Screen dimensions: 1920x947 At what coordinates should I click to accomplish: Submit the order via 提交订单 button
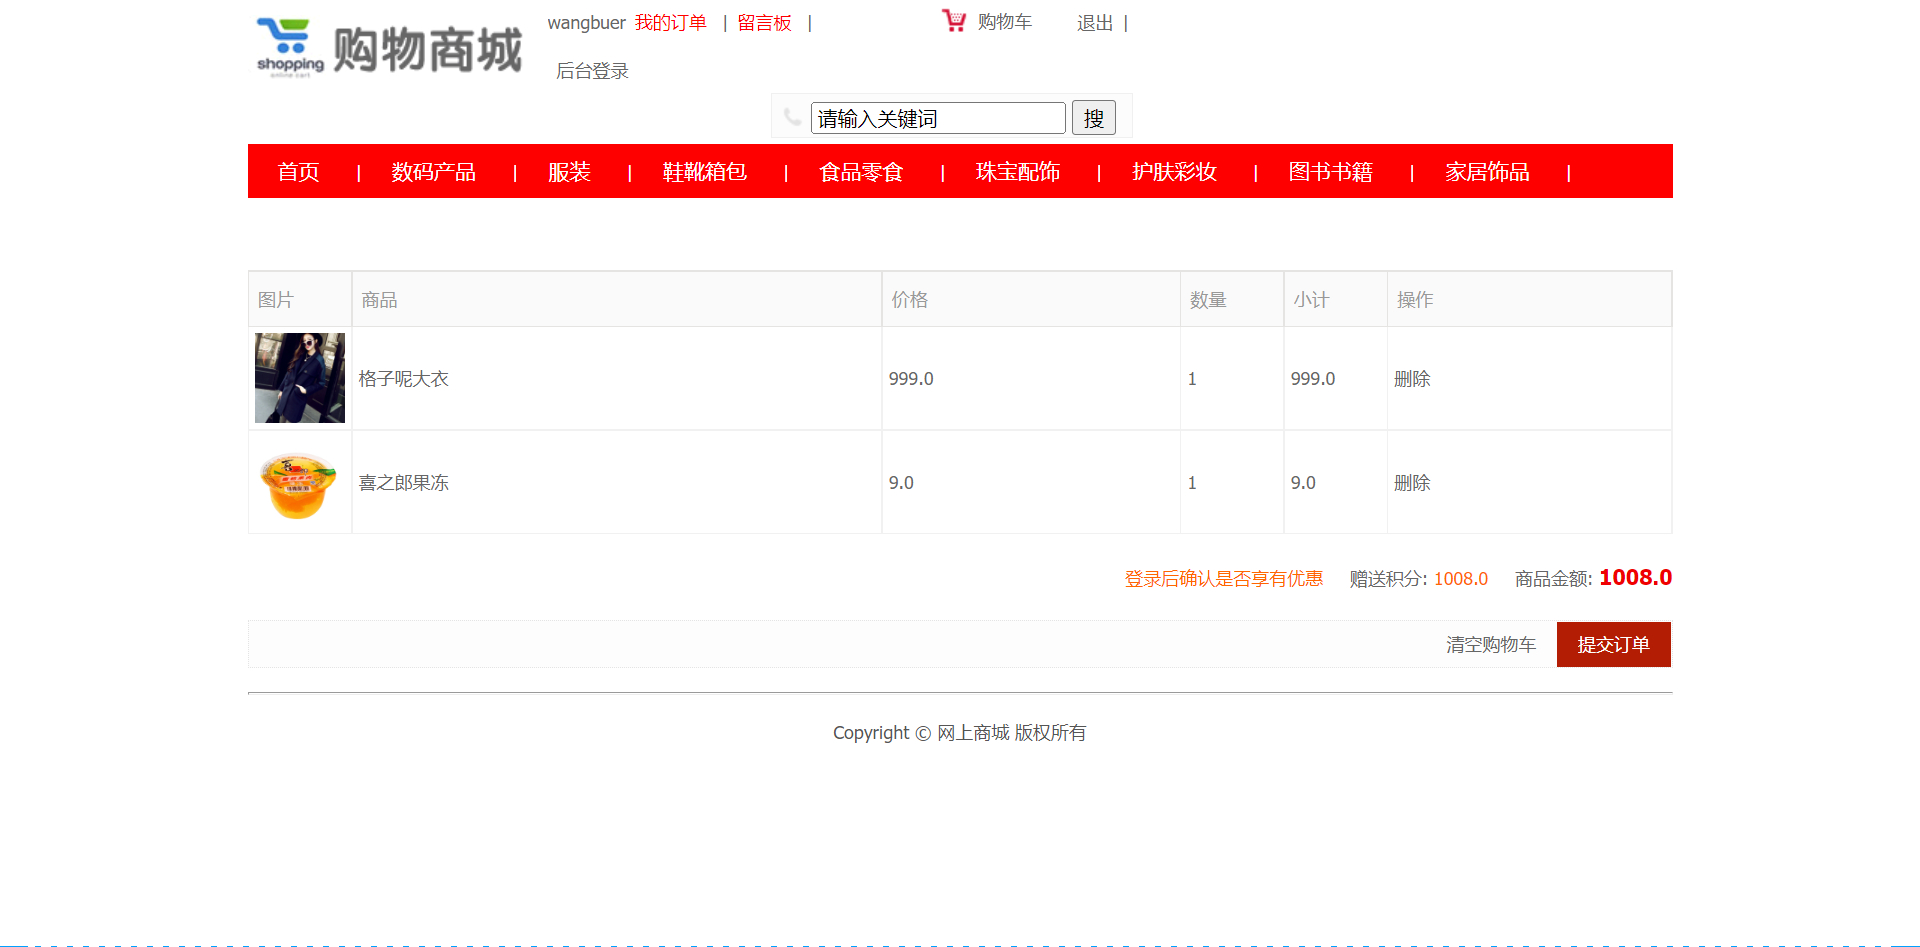click(1613, 644)
